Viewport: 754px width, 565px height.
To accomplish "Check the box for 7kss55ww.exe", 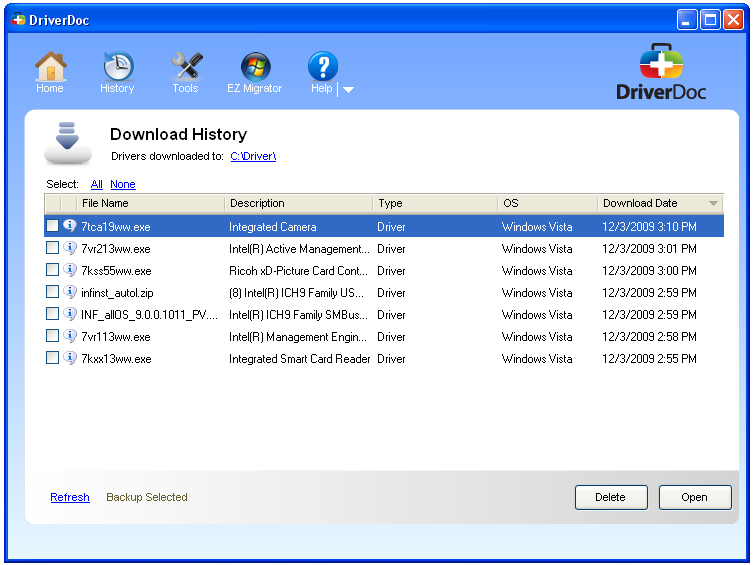I will point(52,270).
